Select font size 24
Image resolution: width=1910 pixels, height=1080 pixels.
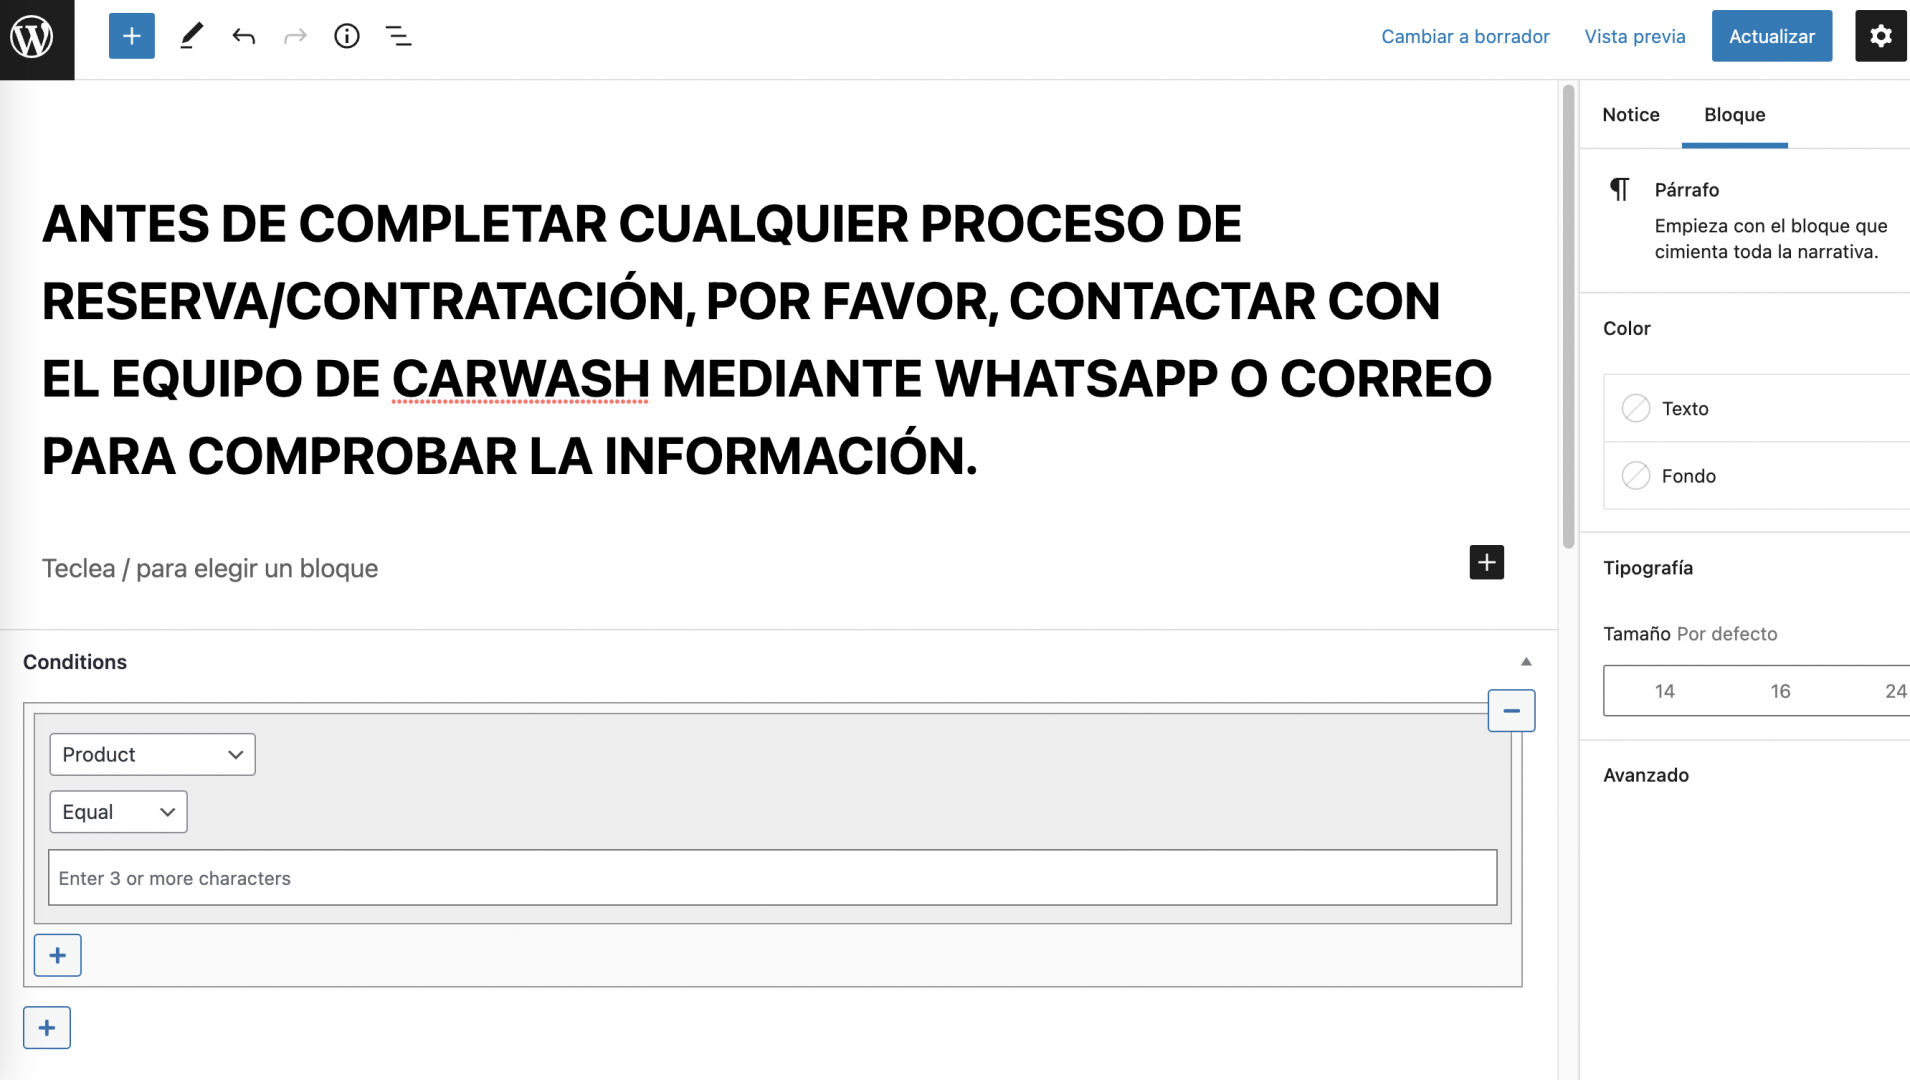pyautogui.click(x=1894, y=691)
